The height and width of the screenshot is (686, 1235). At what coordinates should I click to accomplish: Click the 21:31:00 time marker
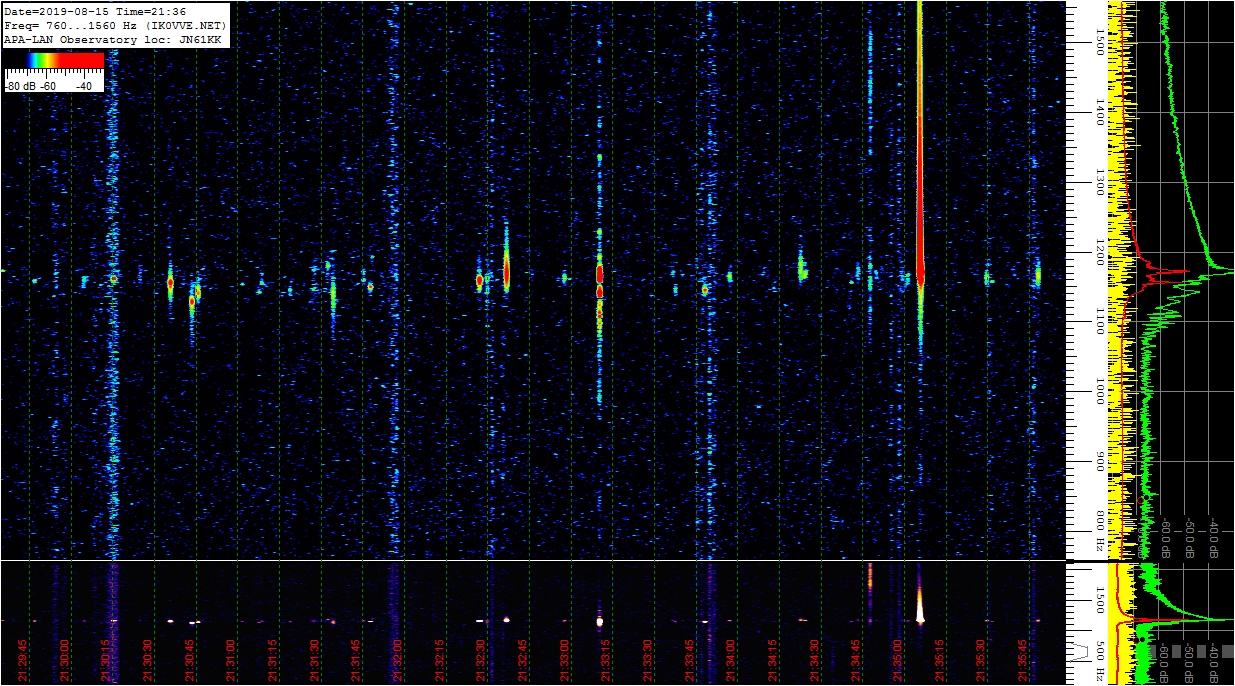point(232,661)
